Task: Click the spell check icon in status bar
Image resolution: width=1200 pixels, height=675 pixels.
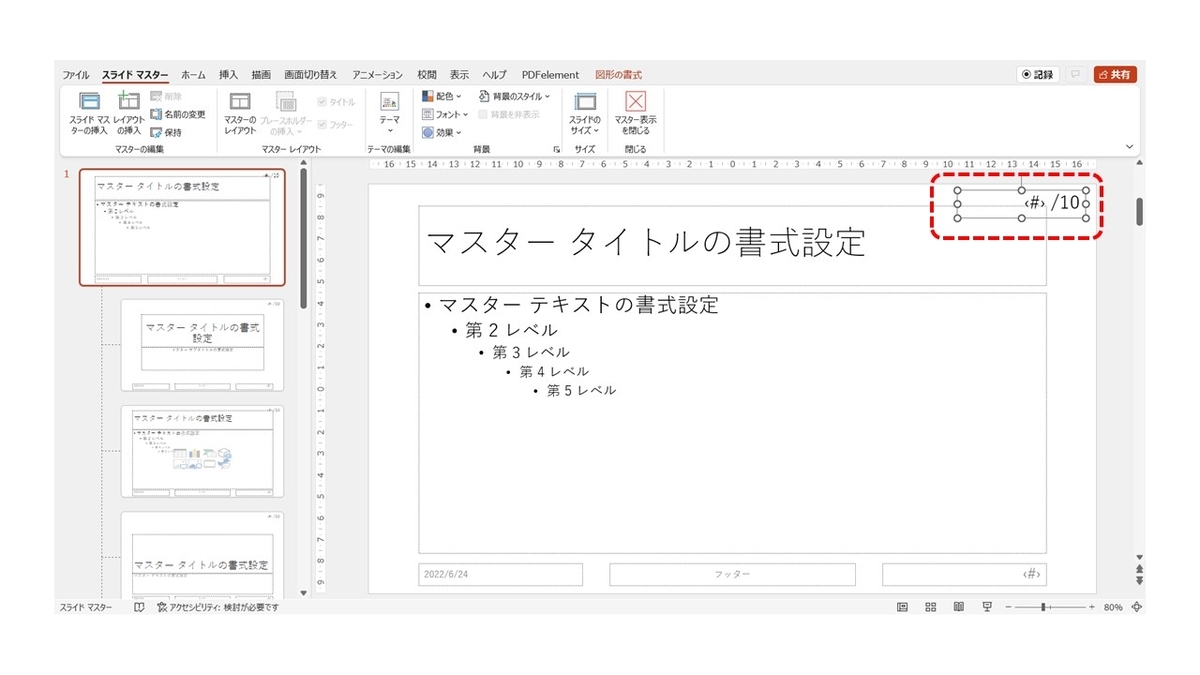Action: (x=139, y=607)
